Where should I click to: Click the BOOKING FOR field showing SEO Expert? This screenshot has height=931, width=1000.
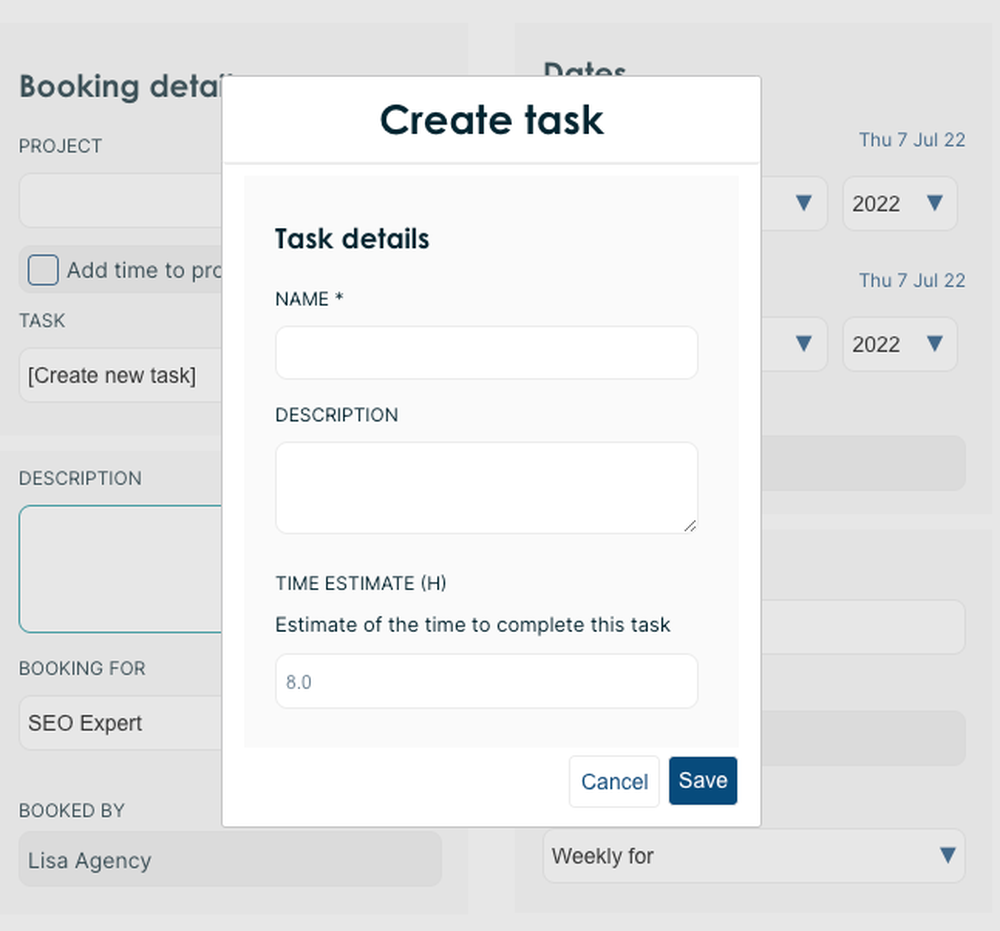110,723
